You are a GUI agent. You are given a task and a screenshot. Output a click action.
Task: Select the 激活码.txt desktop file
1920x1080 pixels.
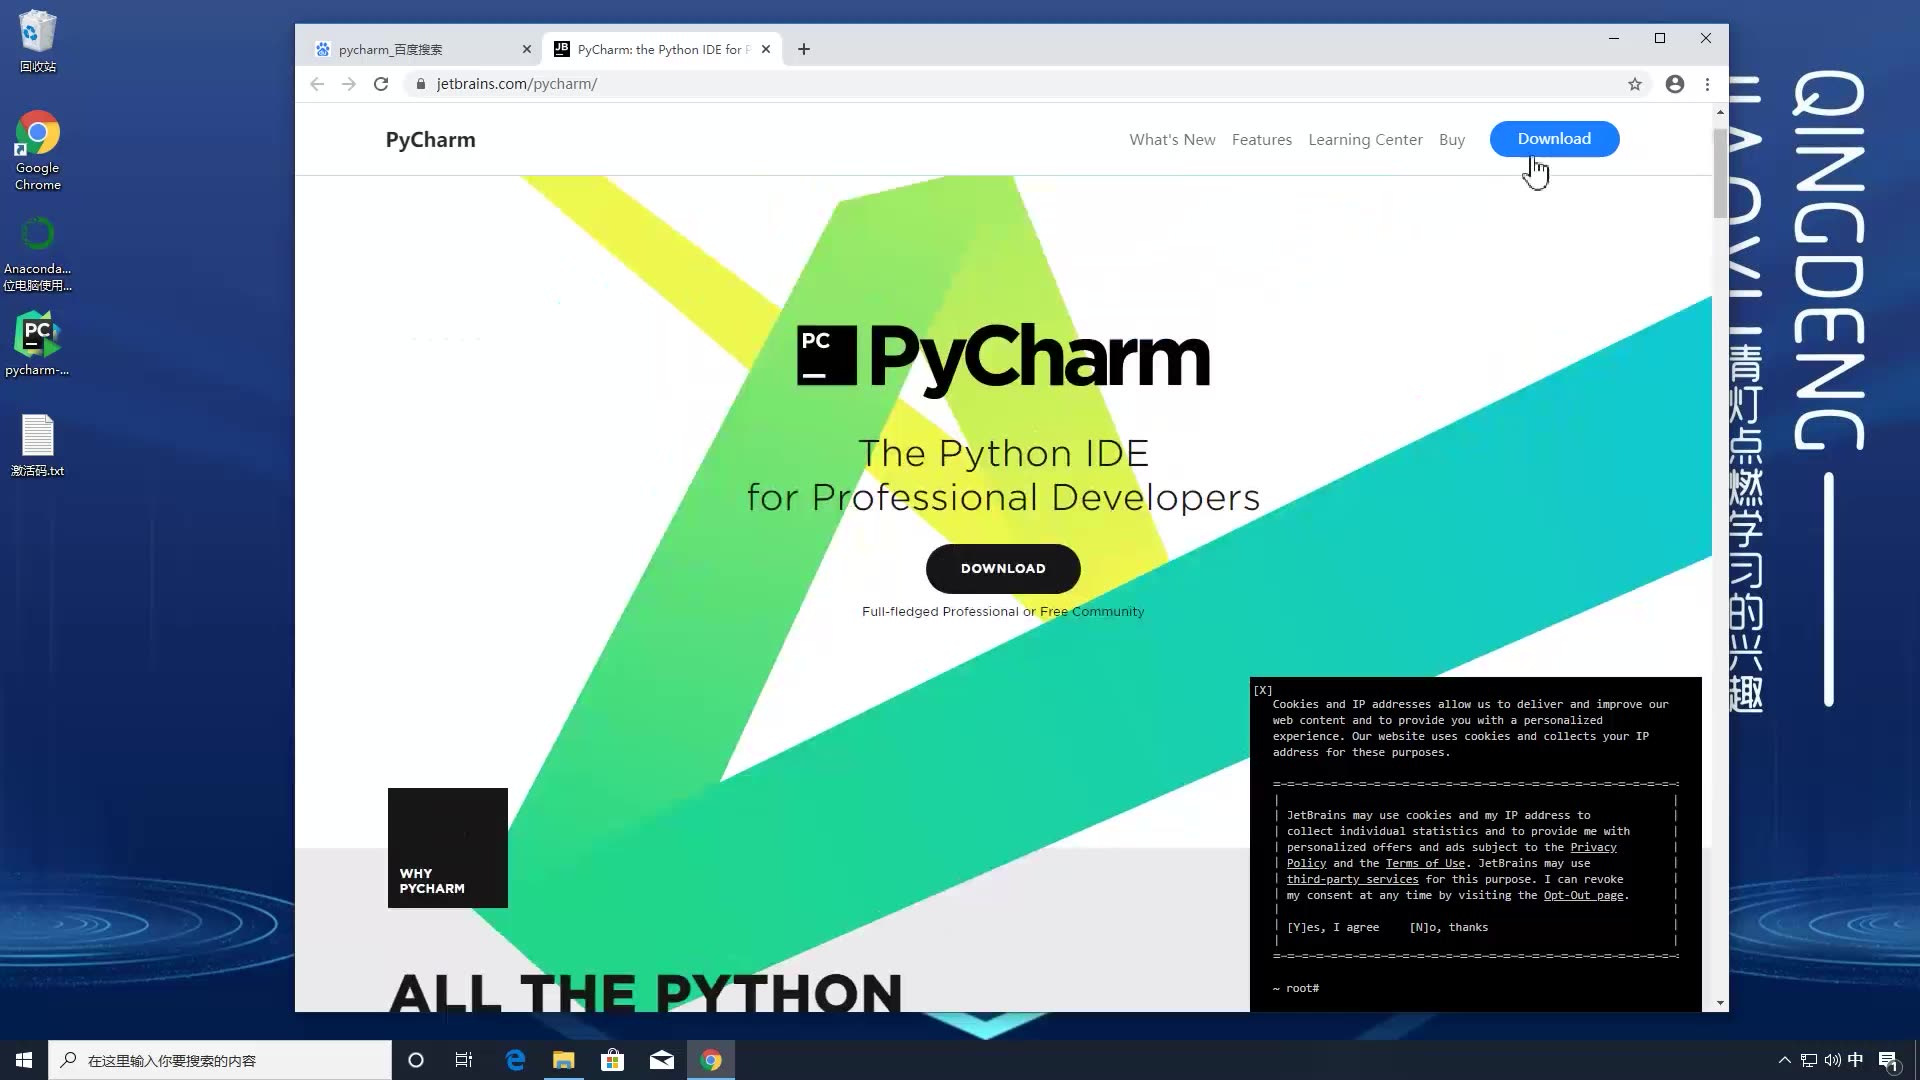(x=38, y=445)
